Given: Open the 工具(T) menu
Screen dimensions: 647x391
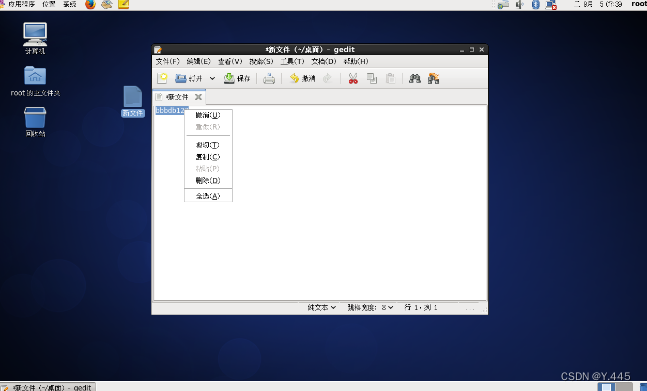Looking at the screenshot, I should point(293,61).
